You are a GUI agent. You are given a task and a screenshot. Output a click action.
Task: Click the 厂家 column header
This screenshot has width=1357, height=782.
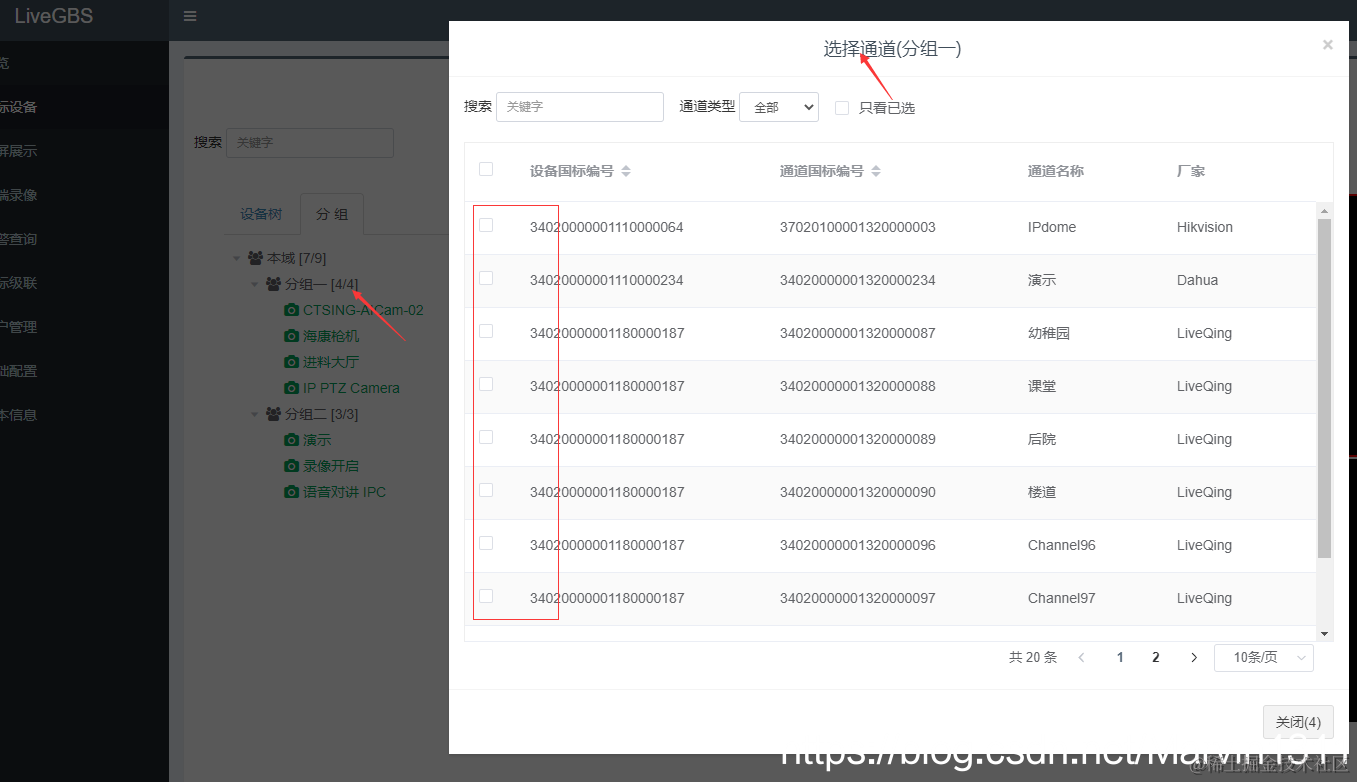(1191, 171)
